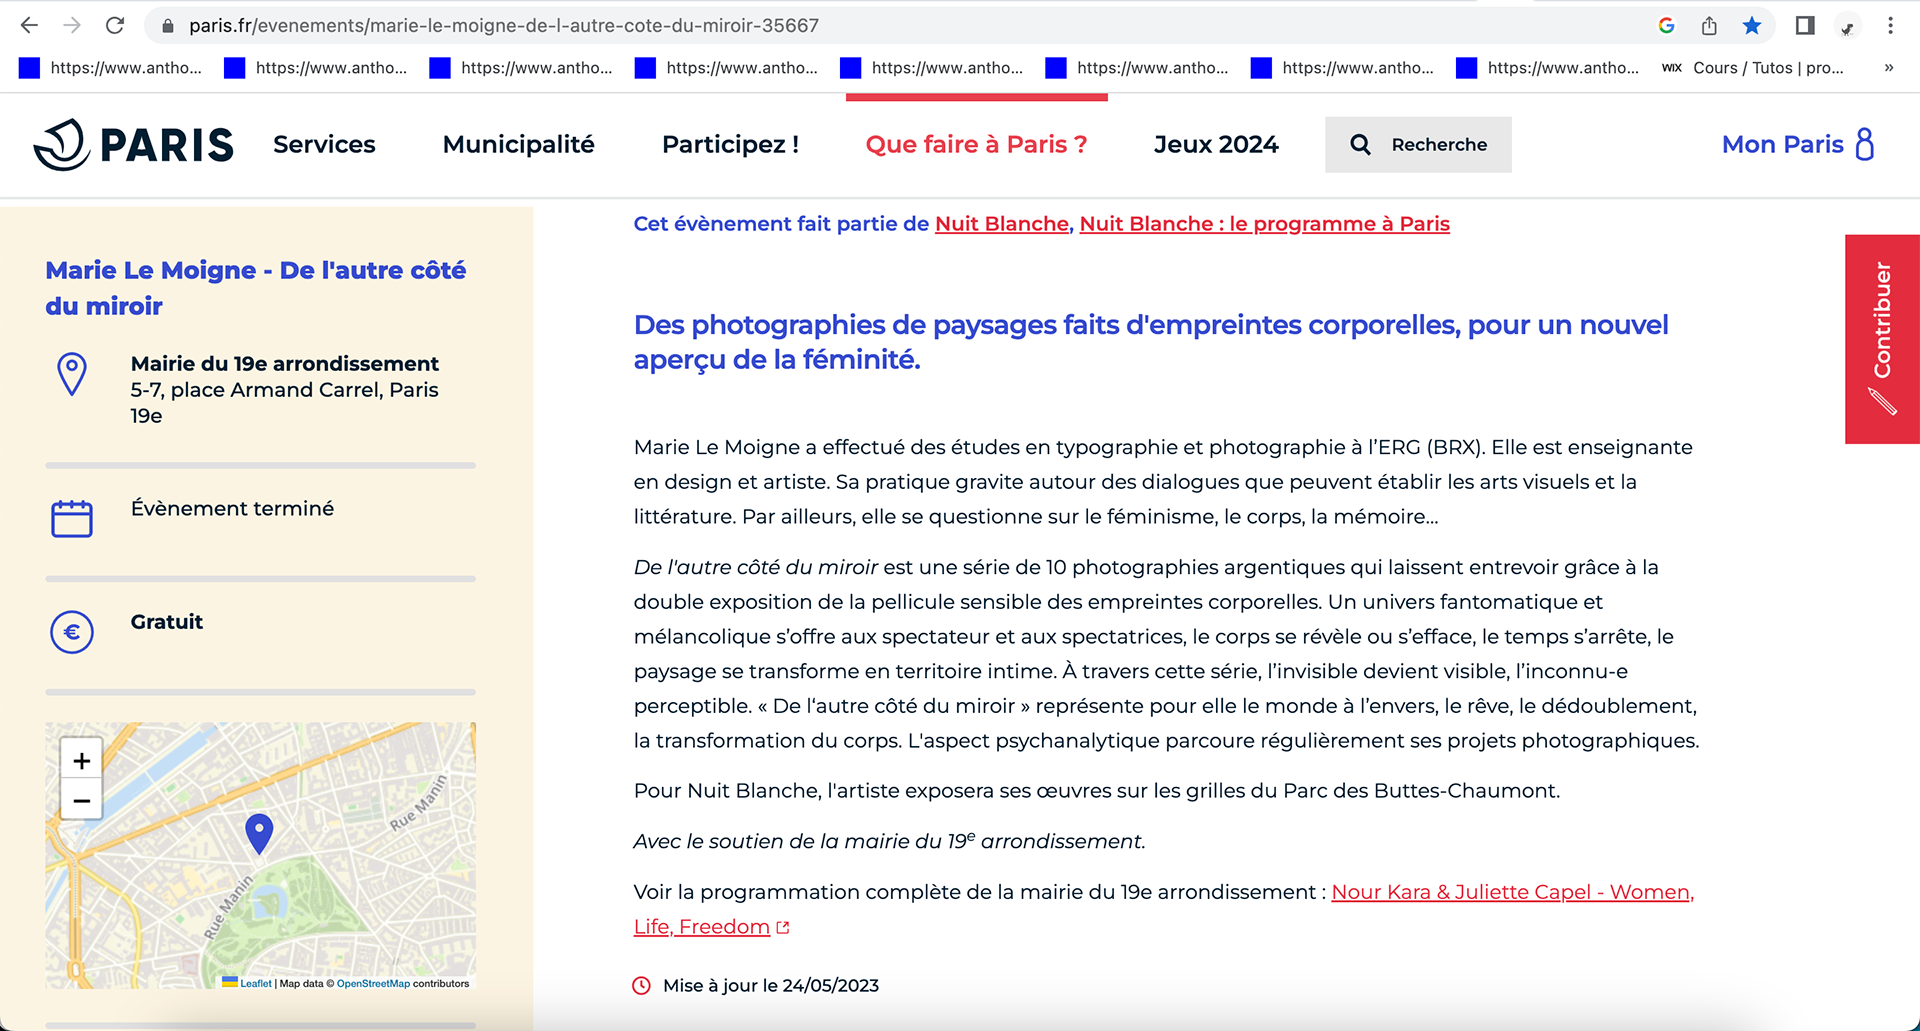Click the Paris logo
1920x1031 pixels.
pos(133,145)
